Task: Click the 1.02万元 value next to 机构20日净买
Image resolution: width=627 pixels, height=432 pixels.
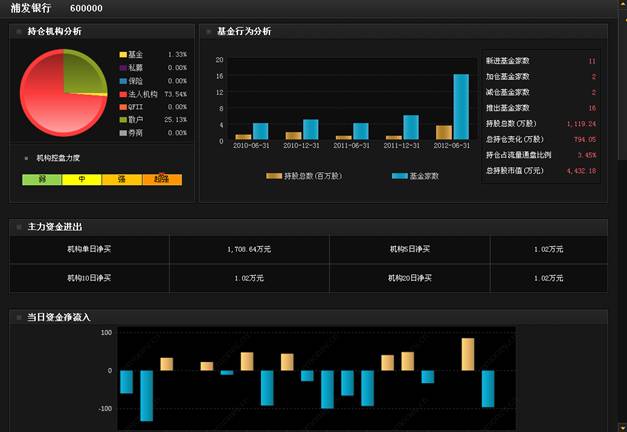Action: [549, 278]
